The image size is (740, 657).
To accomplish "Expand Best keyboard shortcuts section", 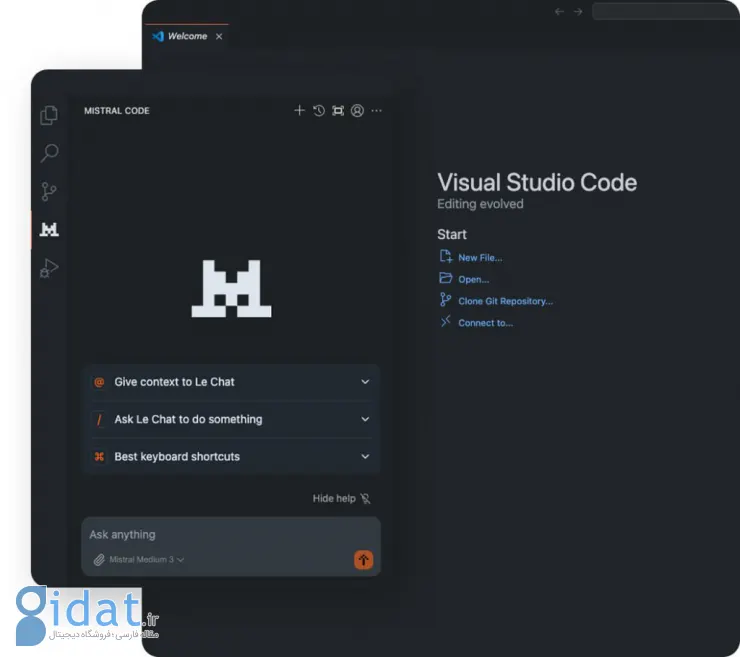I will (x=231, y=456).
